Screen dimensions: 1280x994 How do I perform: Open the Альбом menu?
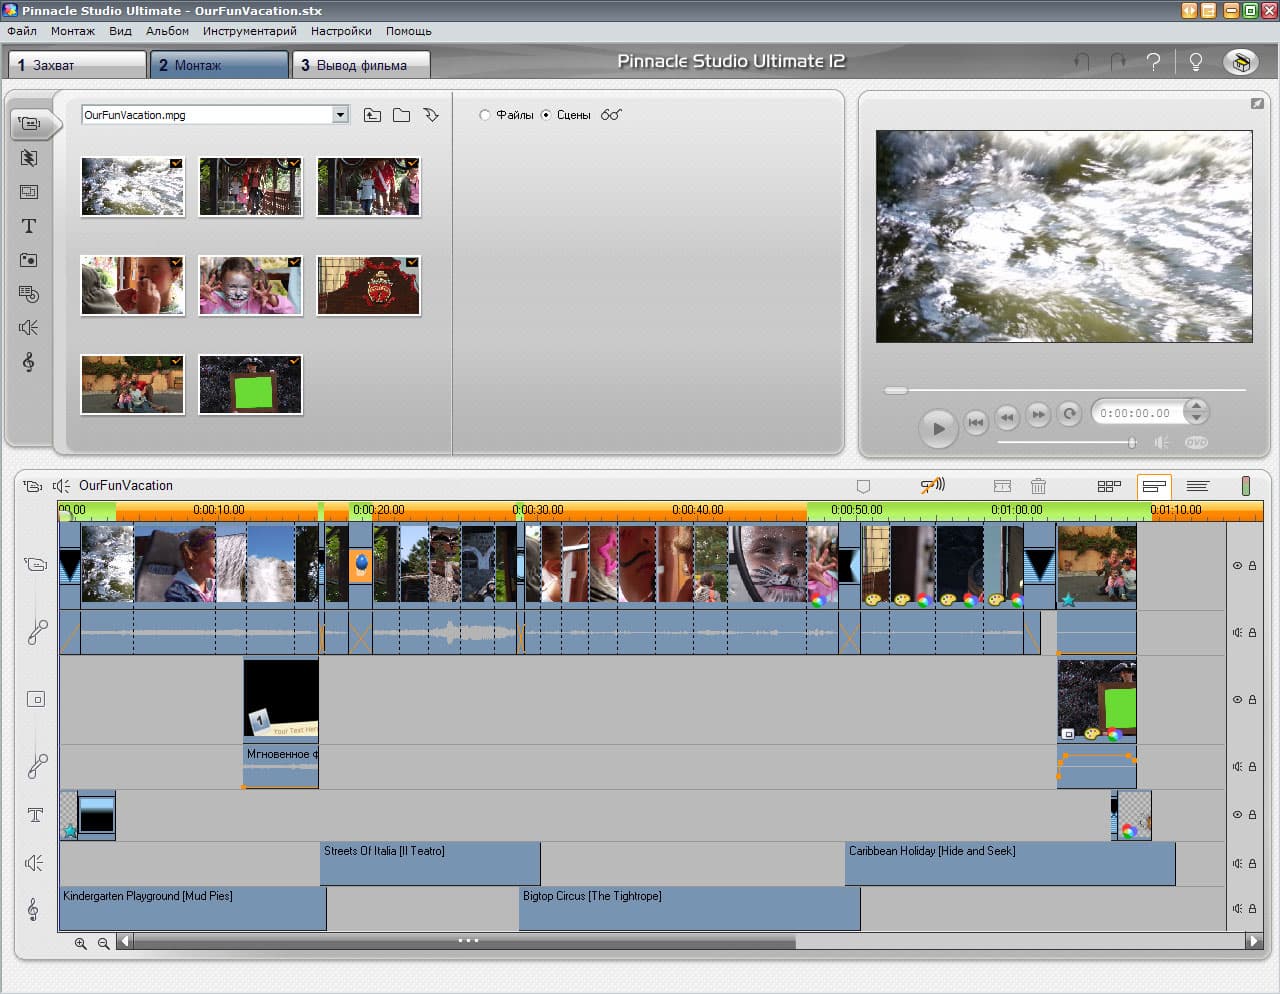click(167, 31)
